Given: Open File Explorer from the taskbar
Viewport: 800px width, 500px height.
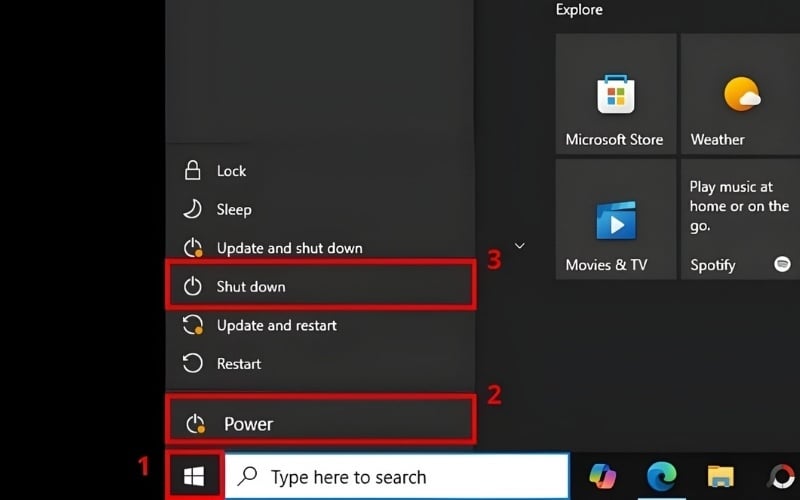Looking at the screenshot, I should click(x=721, y=476).
